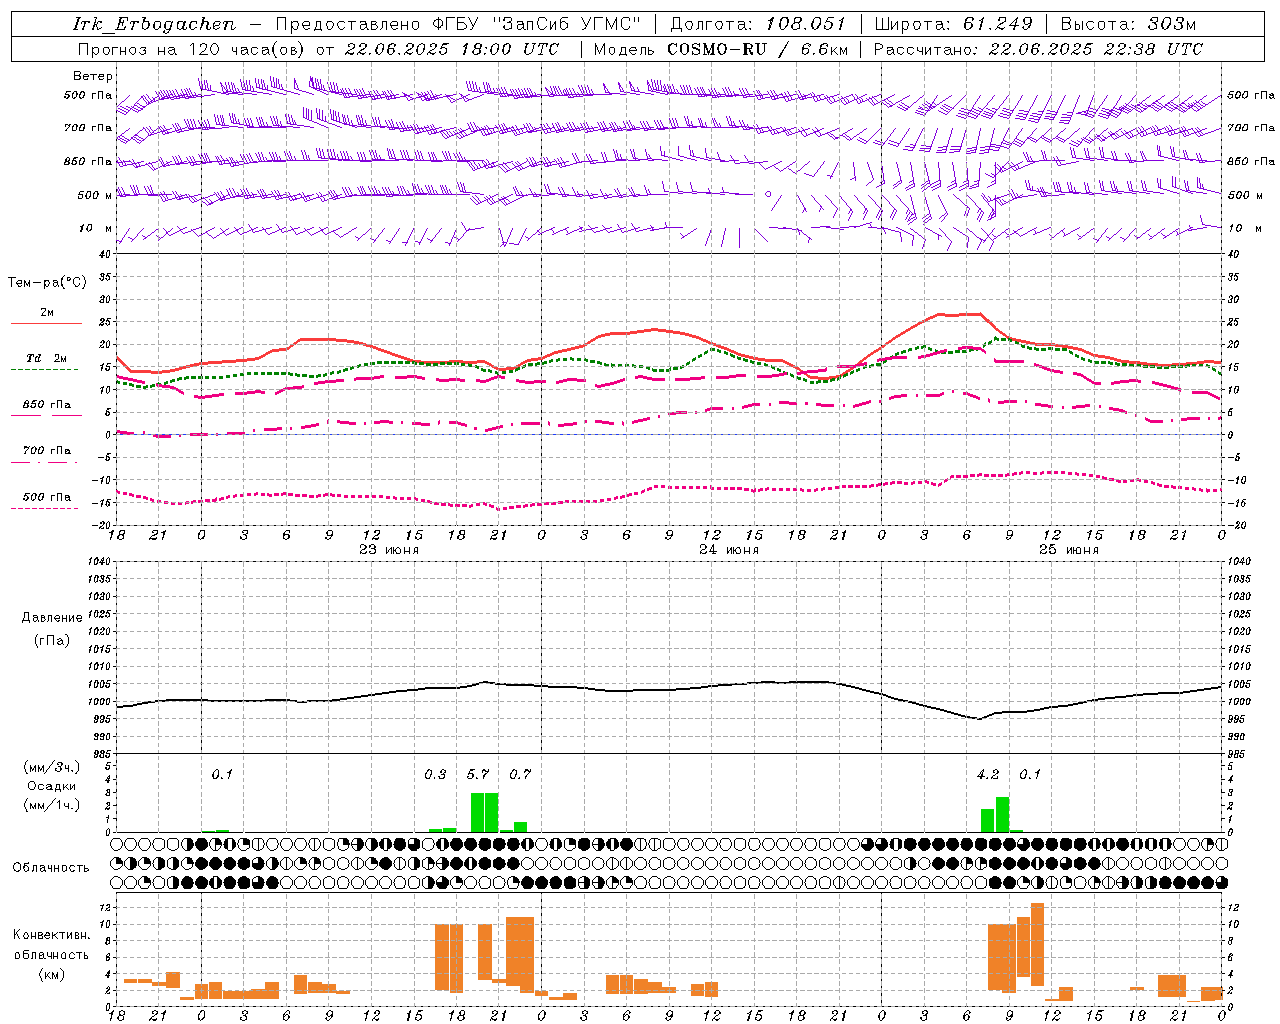Click the computed time 22.06.2025 22:38 UTC

[1095, 49]
